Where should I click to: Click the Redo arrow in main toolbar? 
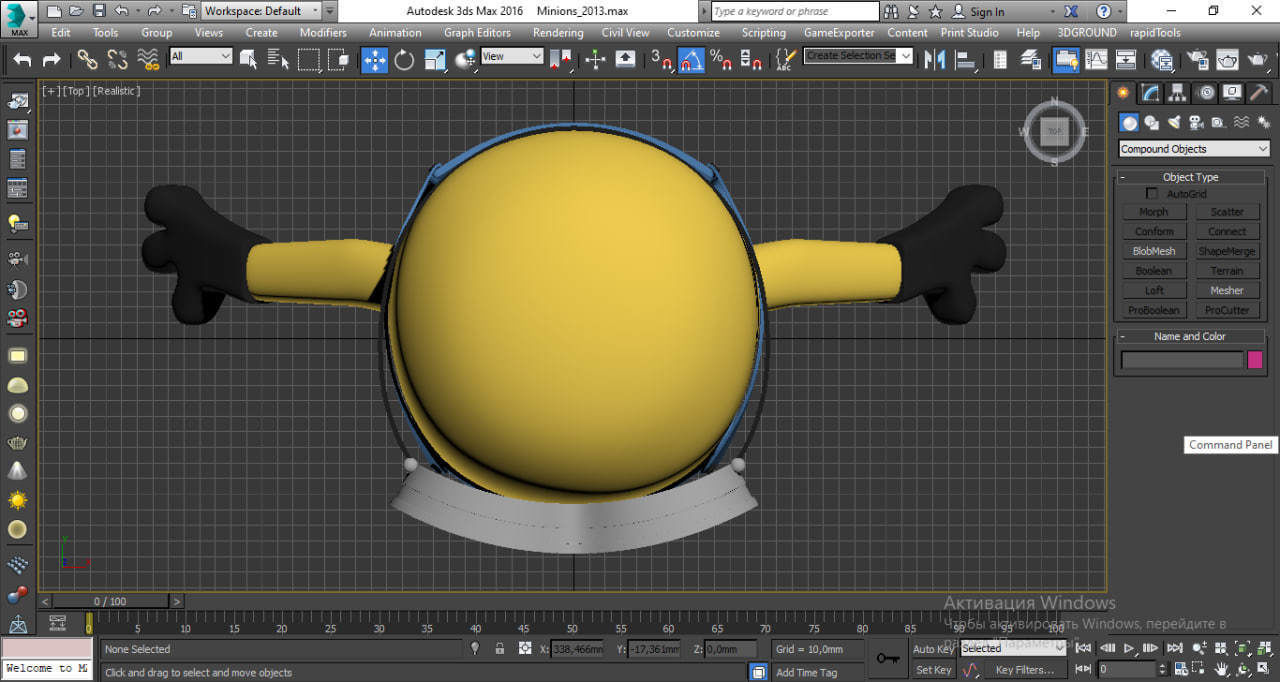52,60
